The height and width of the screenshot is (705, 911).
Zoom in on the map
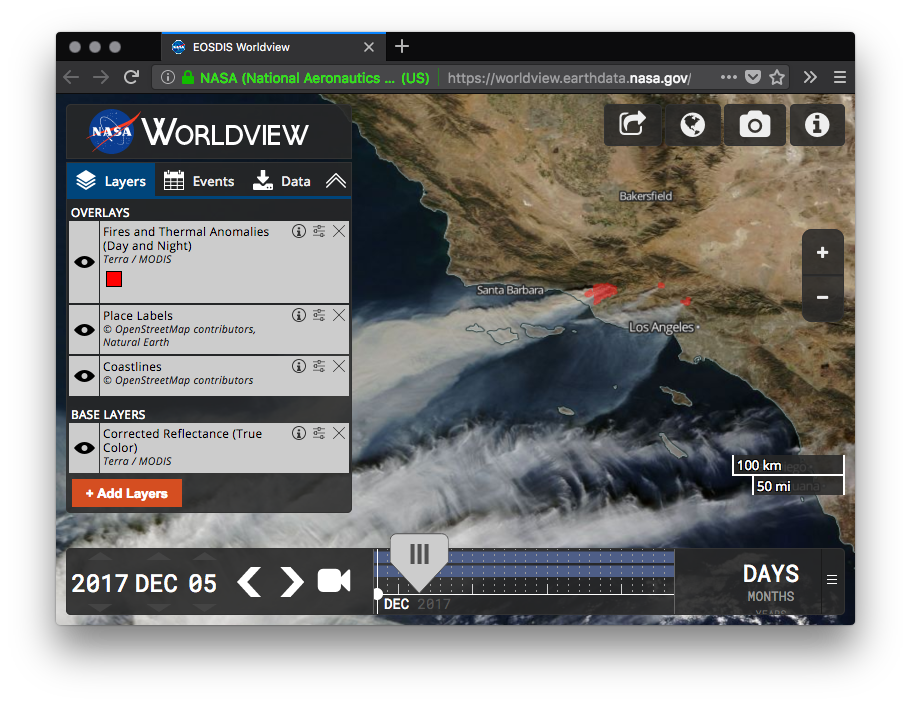[x=822, y=252]
